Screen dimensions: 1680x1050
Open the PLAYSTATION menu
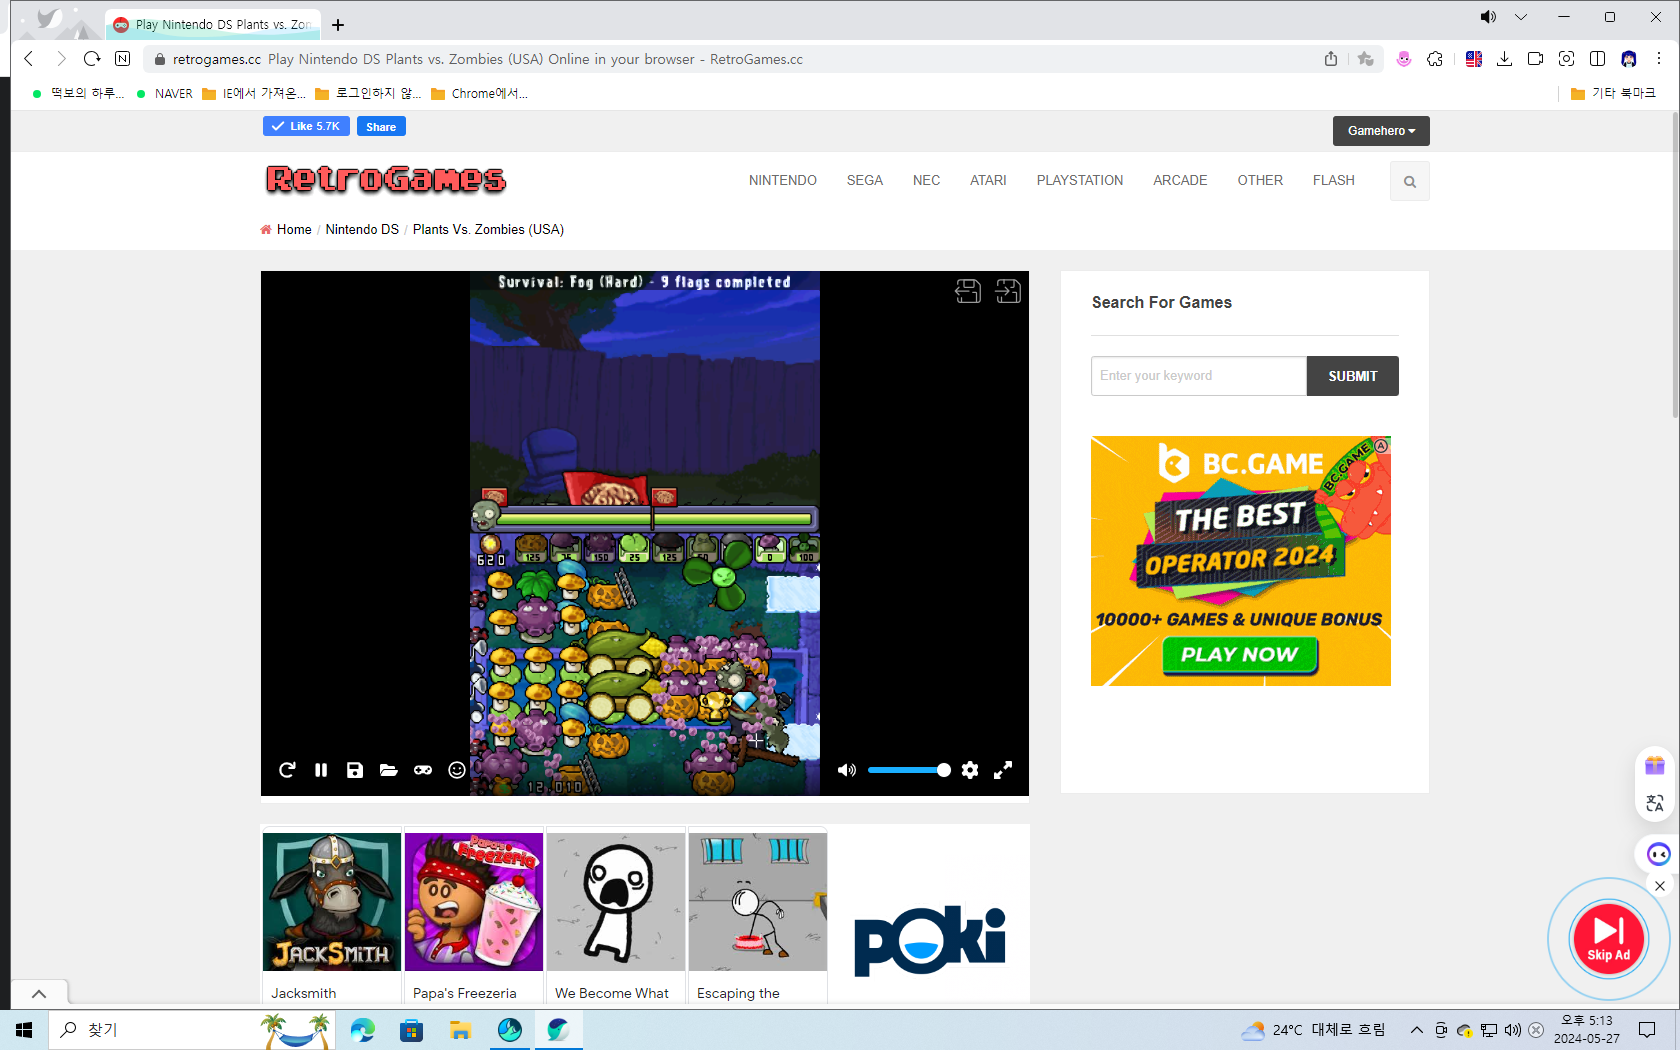(1080, 180)
